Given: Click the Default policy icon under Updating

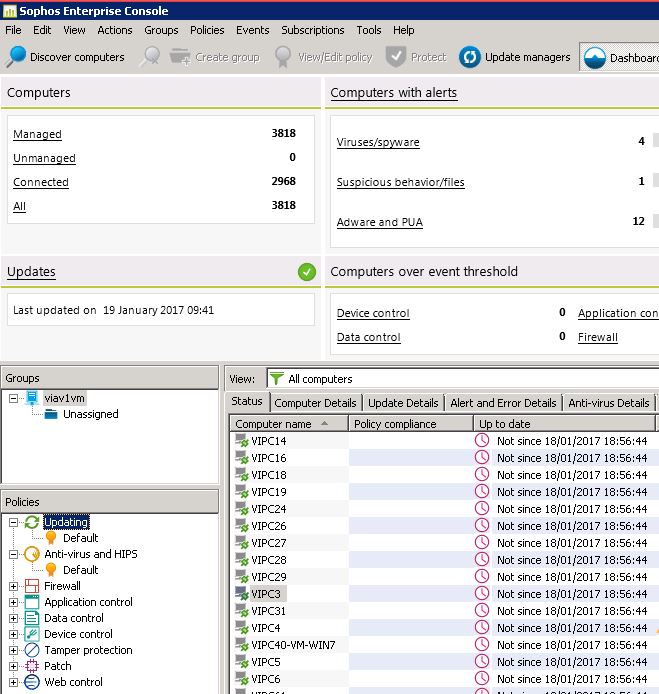Looking at the screenshot, I should tap(51, 538).
